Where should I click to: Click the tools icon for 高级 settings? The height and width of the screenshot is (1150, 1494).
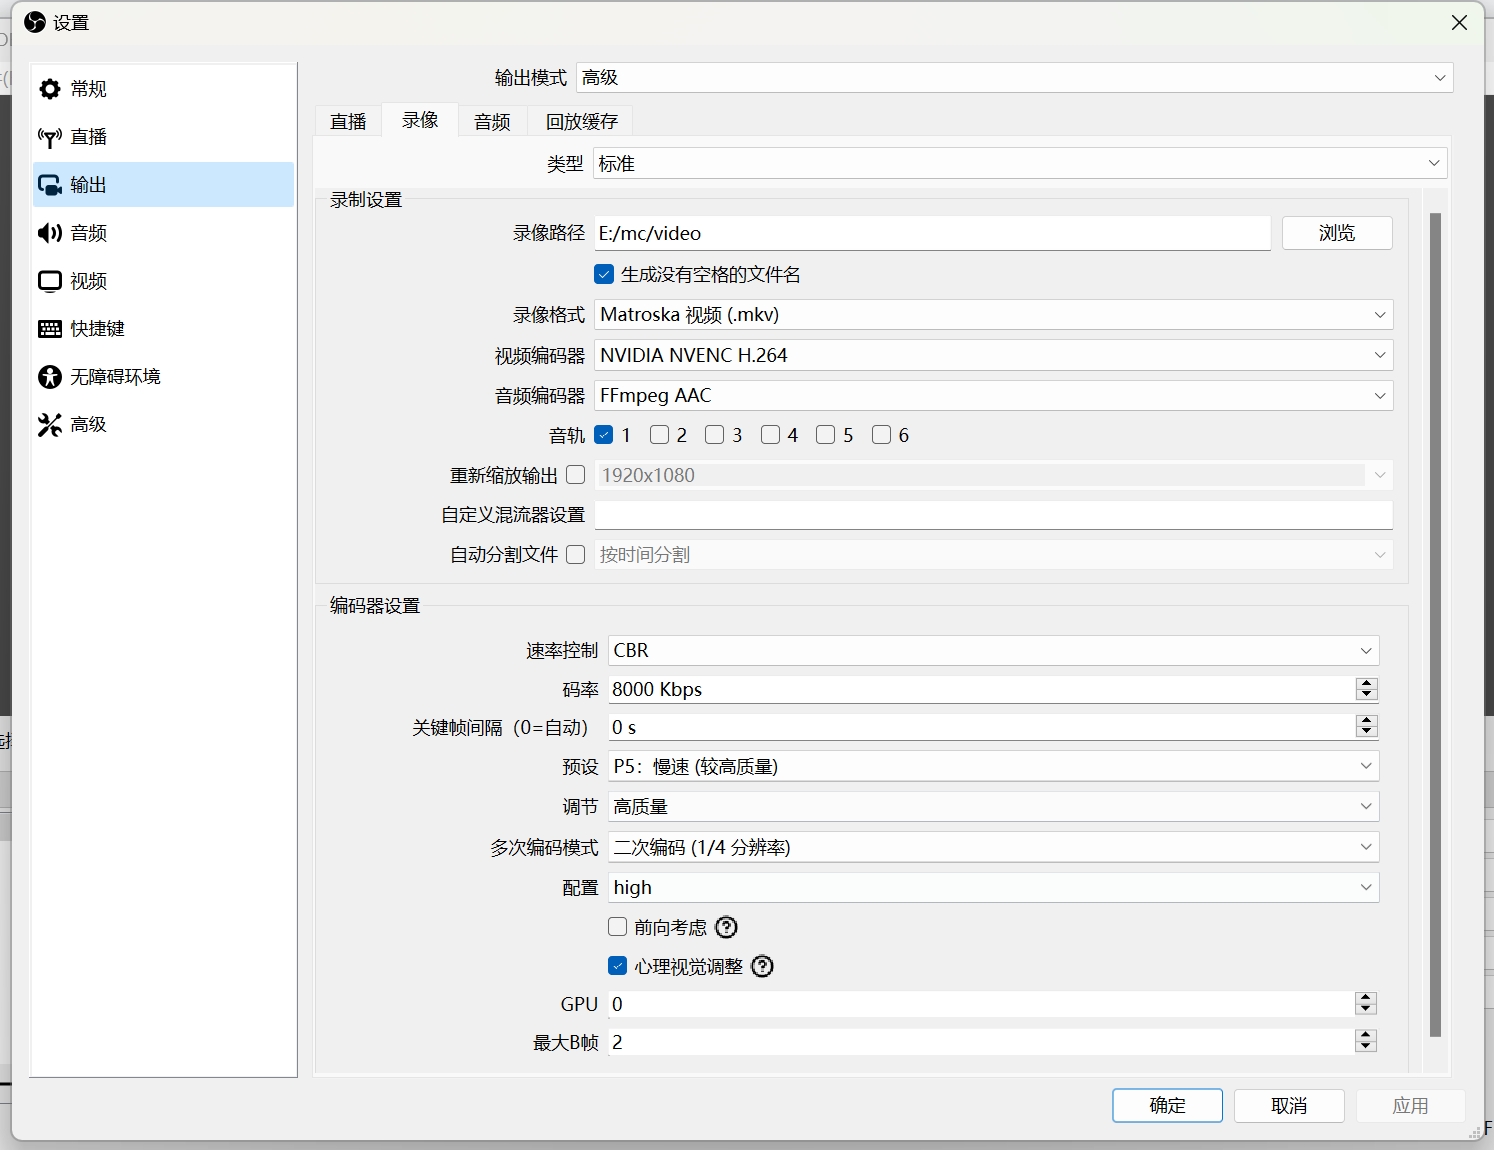(x=50, y=425)
